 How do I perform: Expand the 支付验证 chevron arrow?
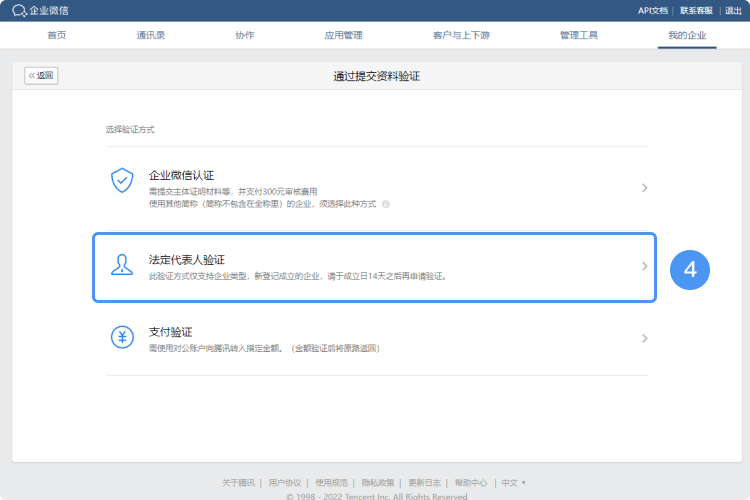[645, 338]
